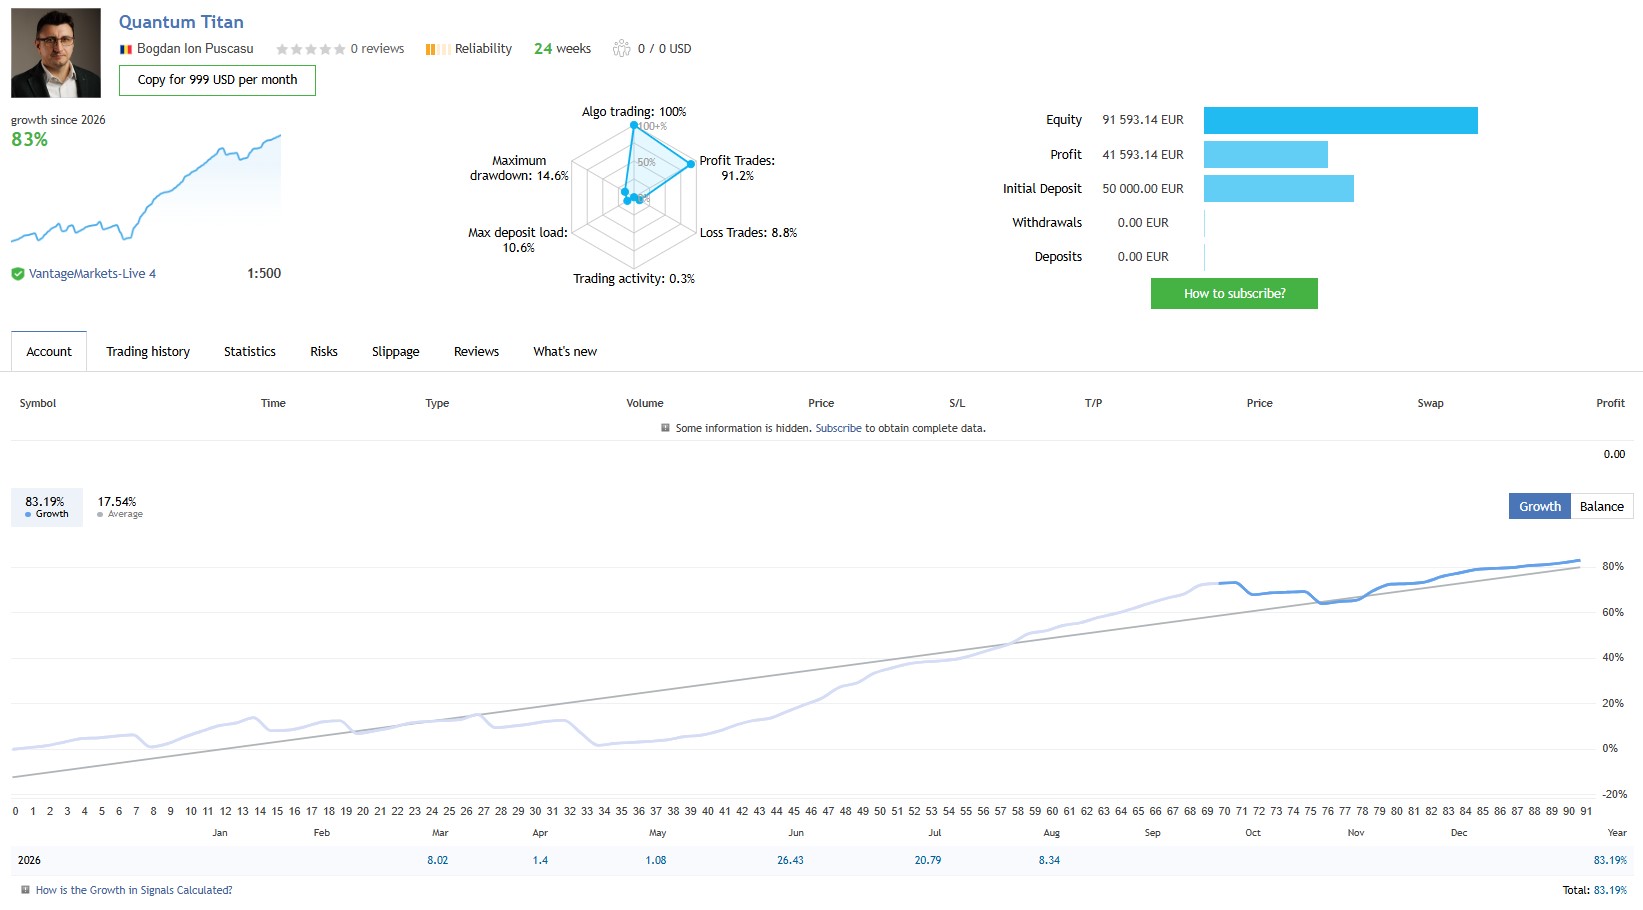Toggle the 17.54% Average series legend
This screenshot has height=910, width=1643.
(x=120, y=507)
